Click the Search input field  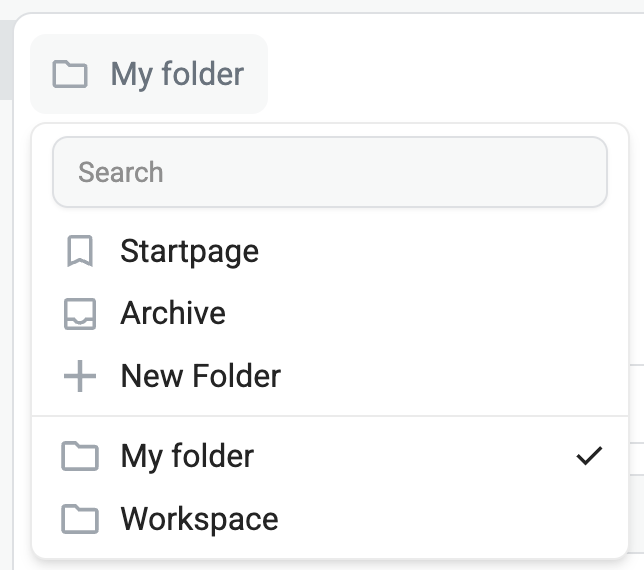[x=330, y=172]
